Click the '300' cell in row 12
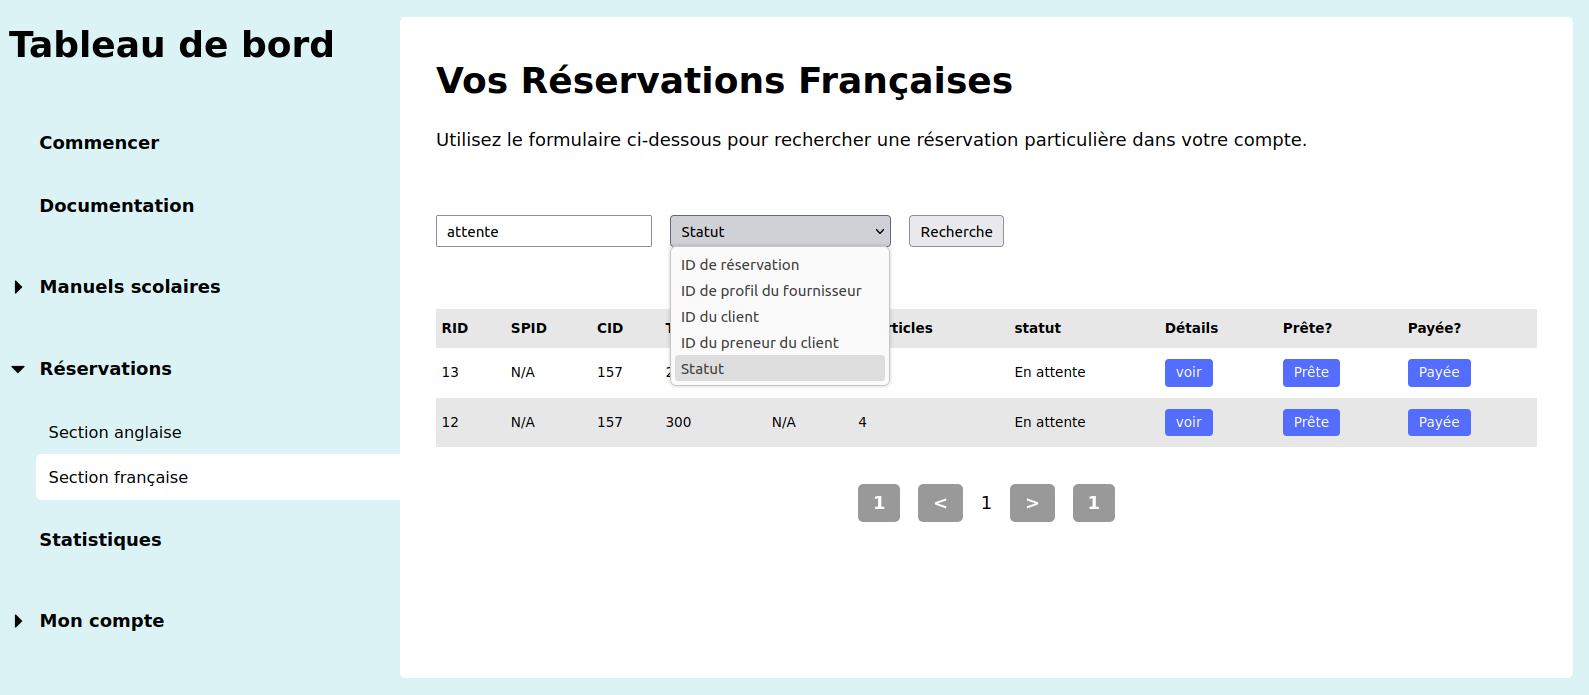The height and width of the screenshot is (695, 1589). click(x=679, y=422)
